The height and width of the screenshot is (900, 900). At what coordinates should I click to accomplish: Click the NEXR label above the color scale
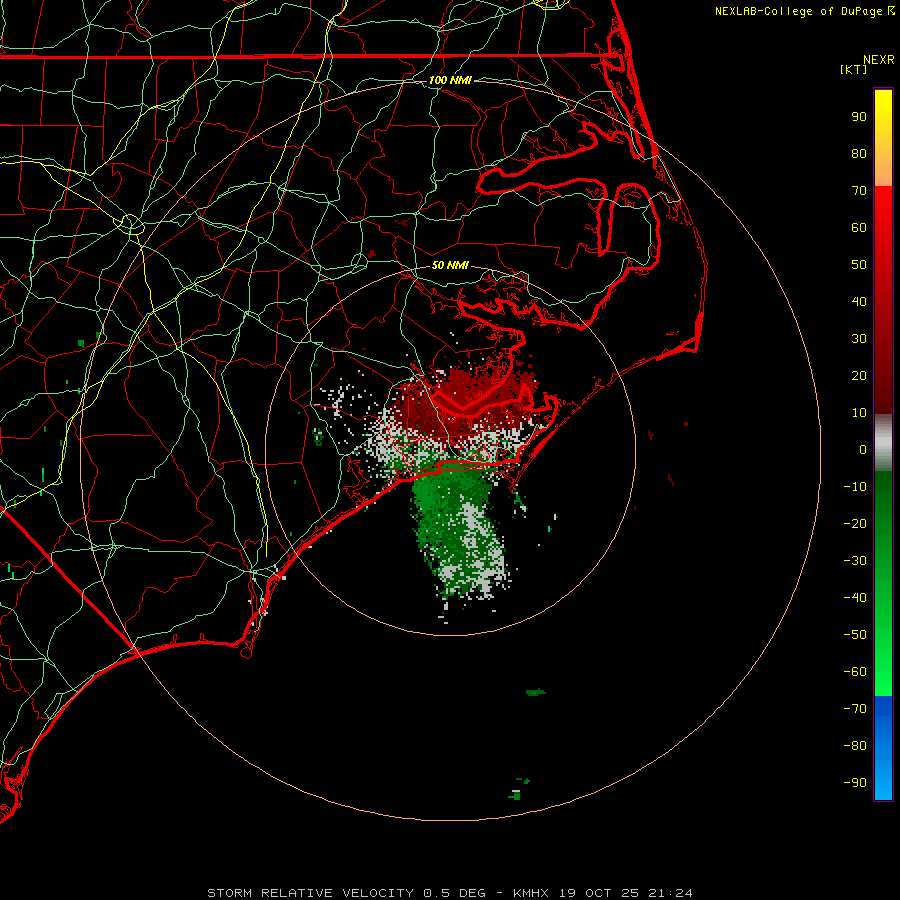(x=878, y=60)
